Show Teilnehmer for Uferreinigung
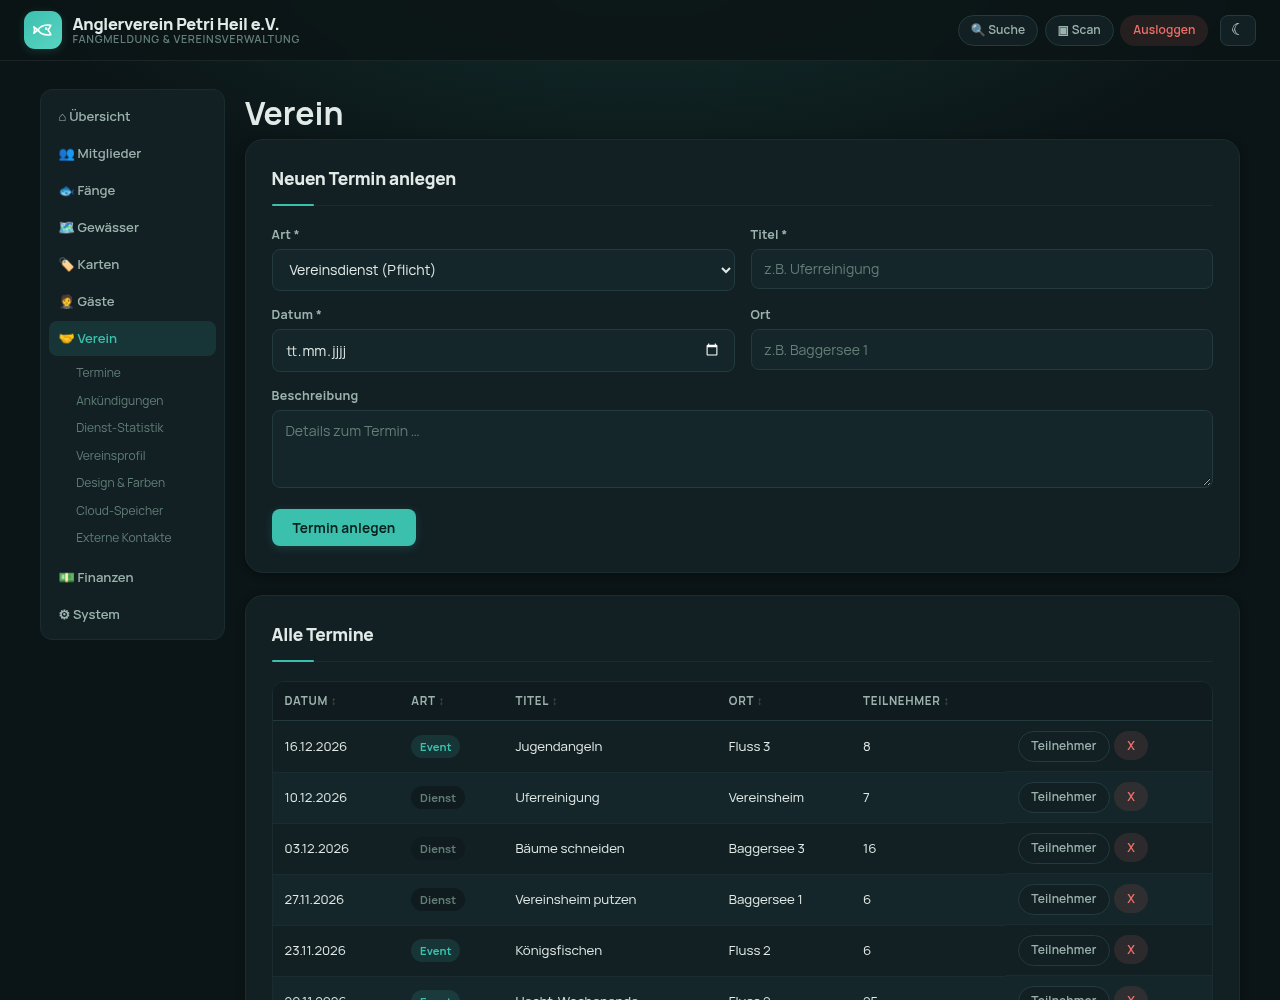The image size is (1280, 1000). pos(1063,797)
